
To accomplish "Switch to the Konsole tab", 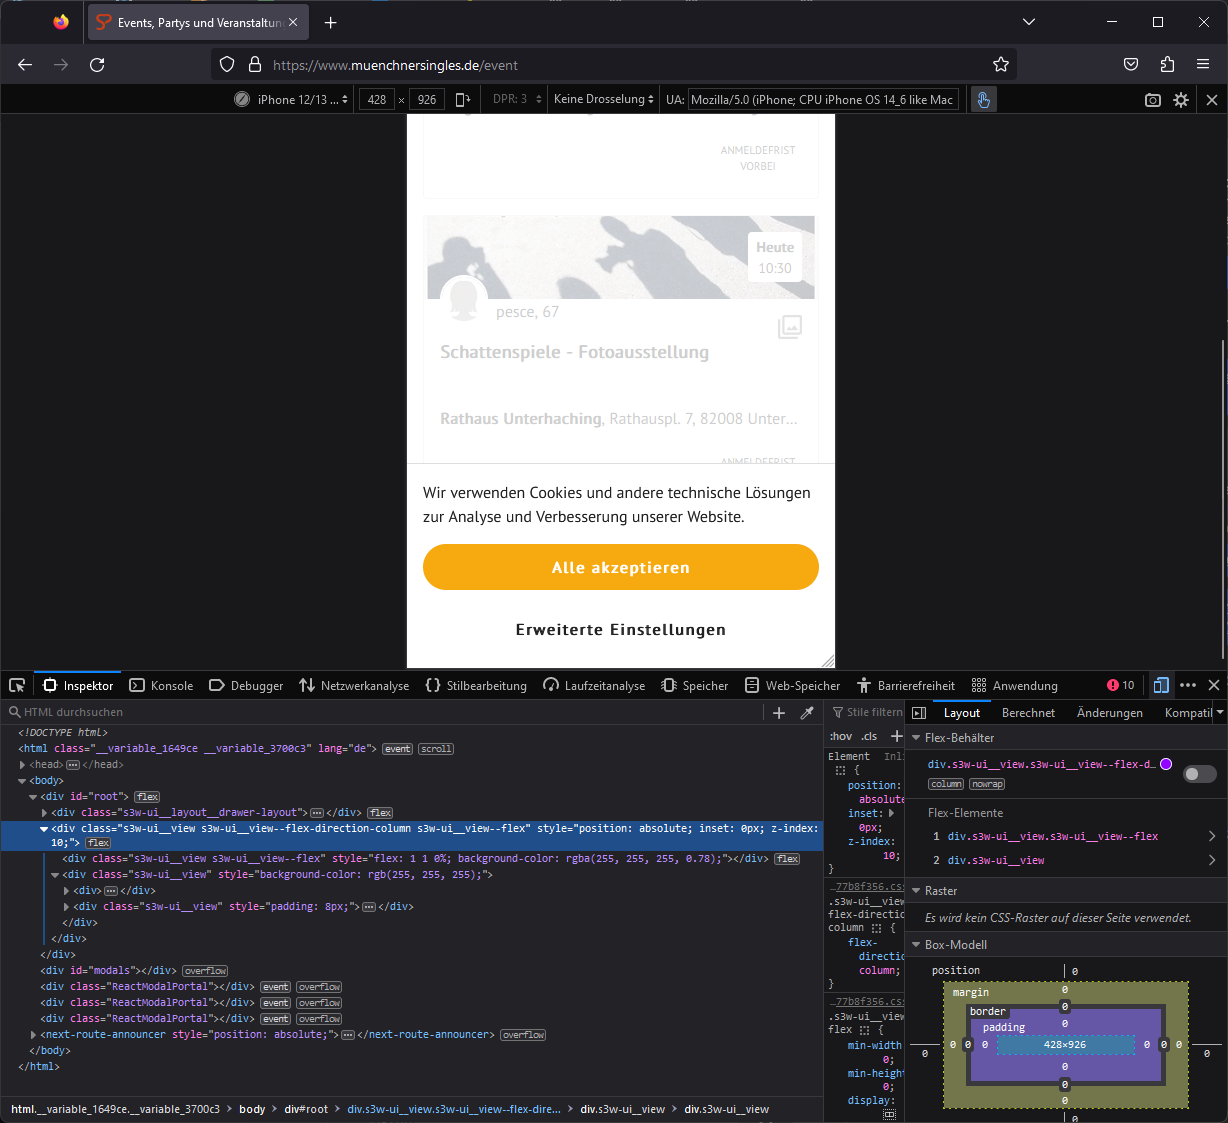I will pos(162,686).
